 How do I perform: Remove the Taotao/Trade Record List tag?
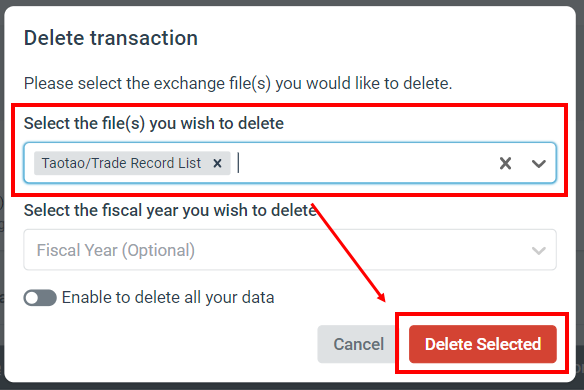tap(217, 163)
